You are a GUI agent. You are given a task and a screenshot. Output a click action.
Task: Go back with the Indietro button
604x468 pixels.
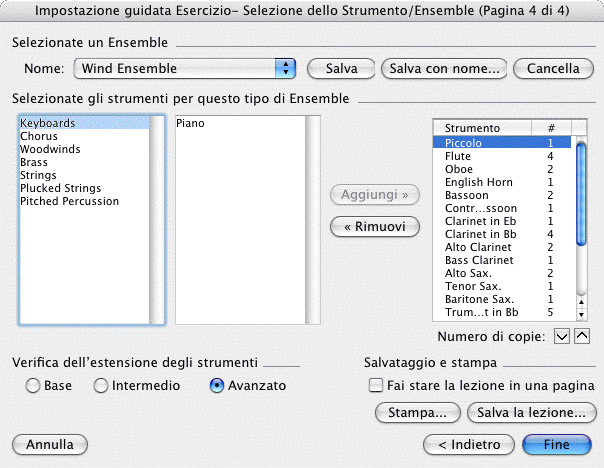click(461, 443)
